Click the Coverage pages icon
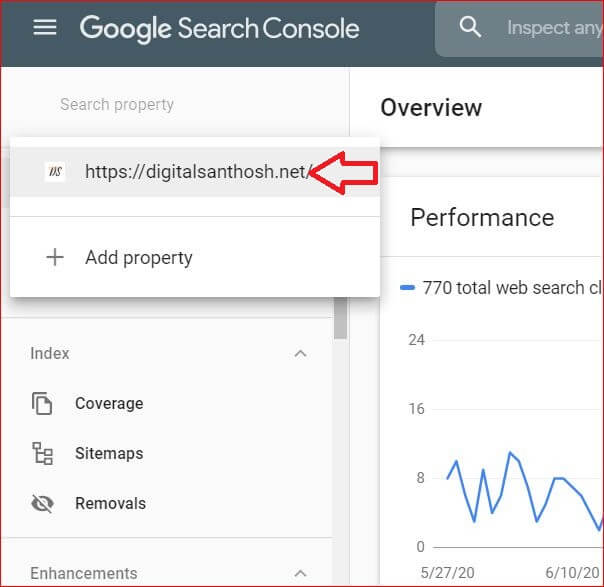Image resolution: width=604 pixels, height=587 pixels. pos(42,404)
